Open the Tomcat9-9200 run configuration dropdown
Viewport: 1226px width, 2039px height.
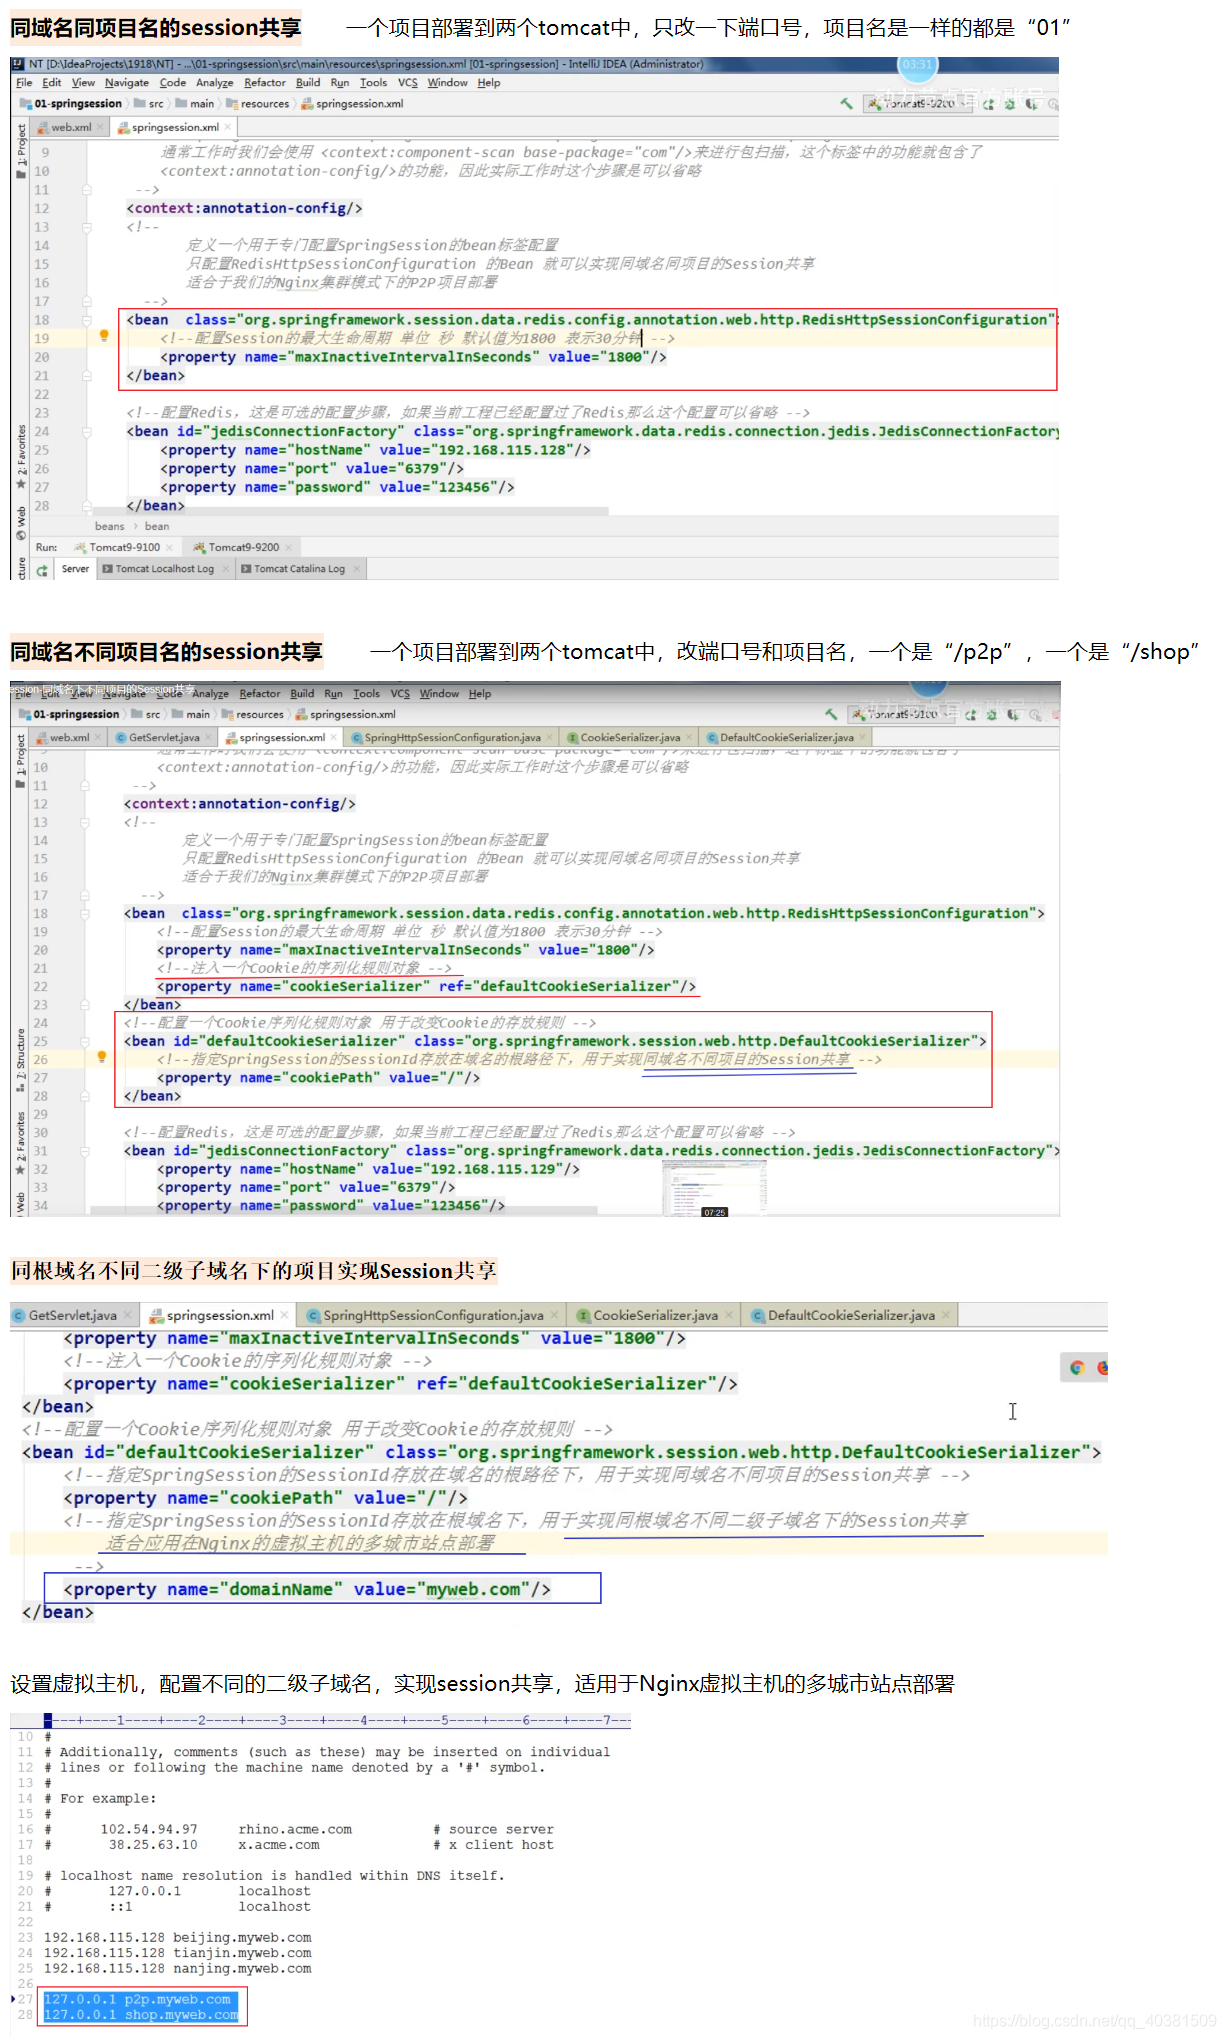click(917, 103)
